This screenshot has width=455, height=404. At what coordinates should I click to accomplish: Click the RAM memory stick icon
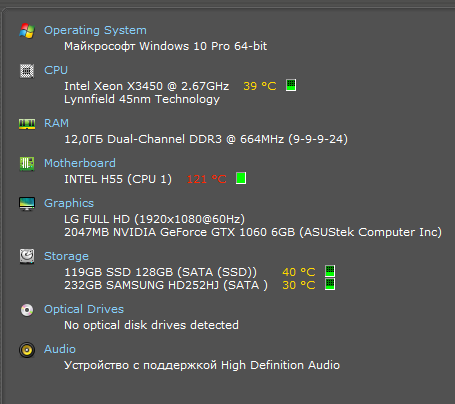click(27, 124)
